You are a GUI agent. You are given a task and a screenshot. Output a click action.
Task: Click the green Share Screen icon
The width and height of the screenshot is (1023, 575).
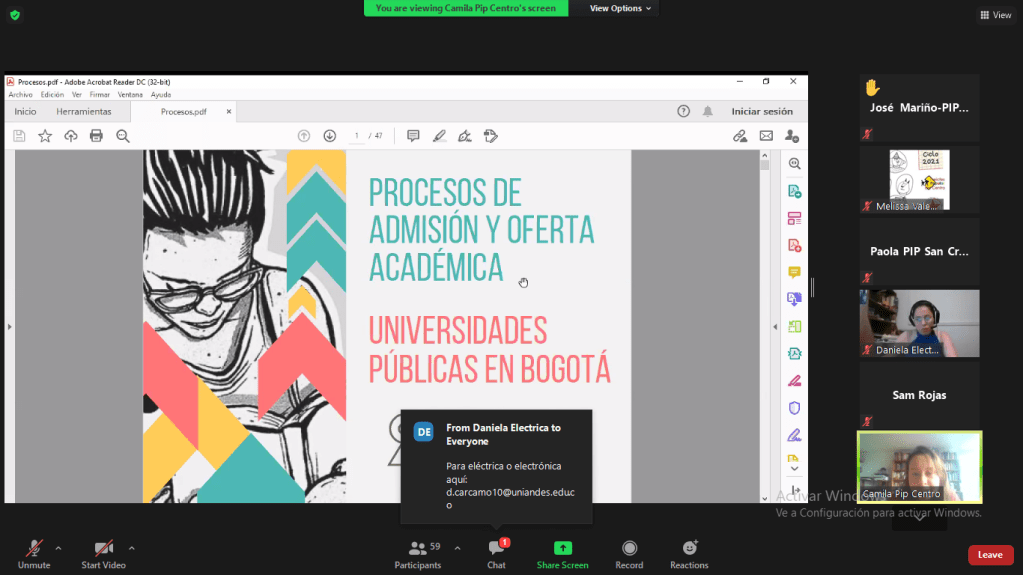point(562,548)
